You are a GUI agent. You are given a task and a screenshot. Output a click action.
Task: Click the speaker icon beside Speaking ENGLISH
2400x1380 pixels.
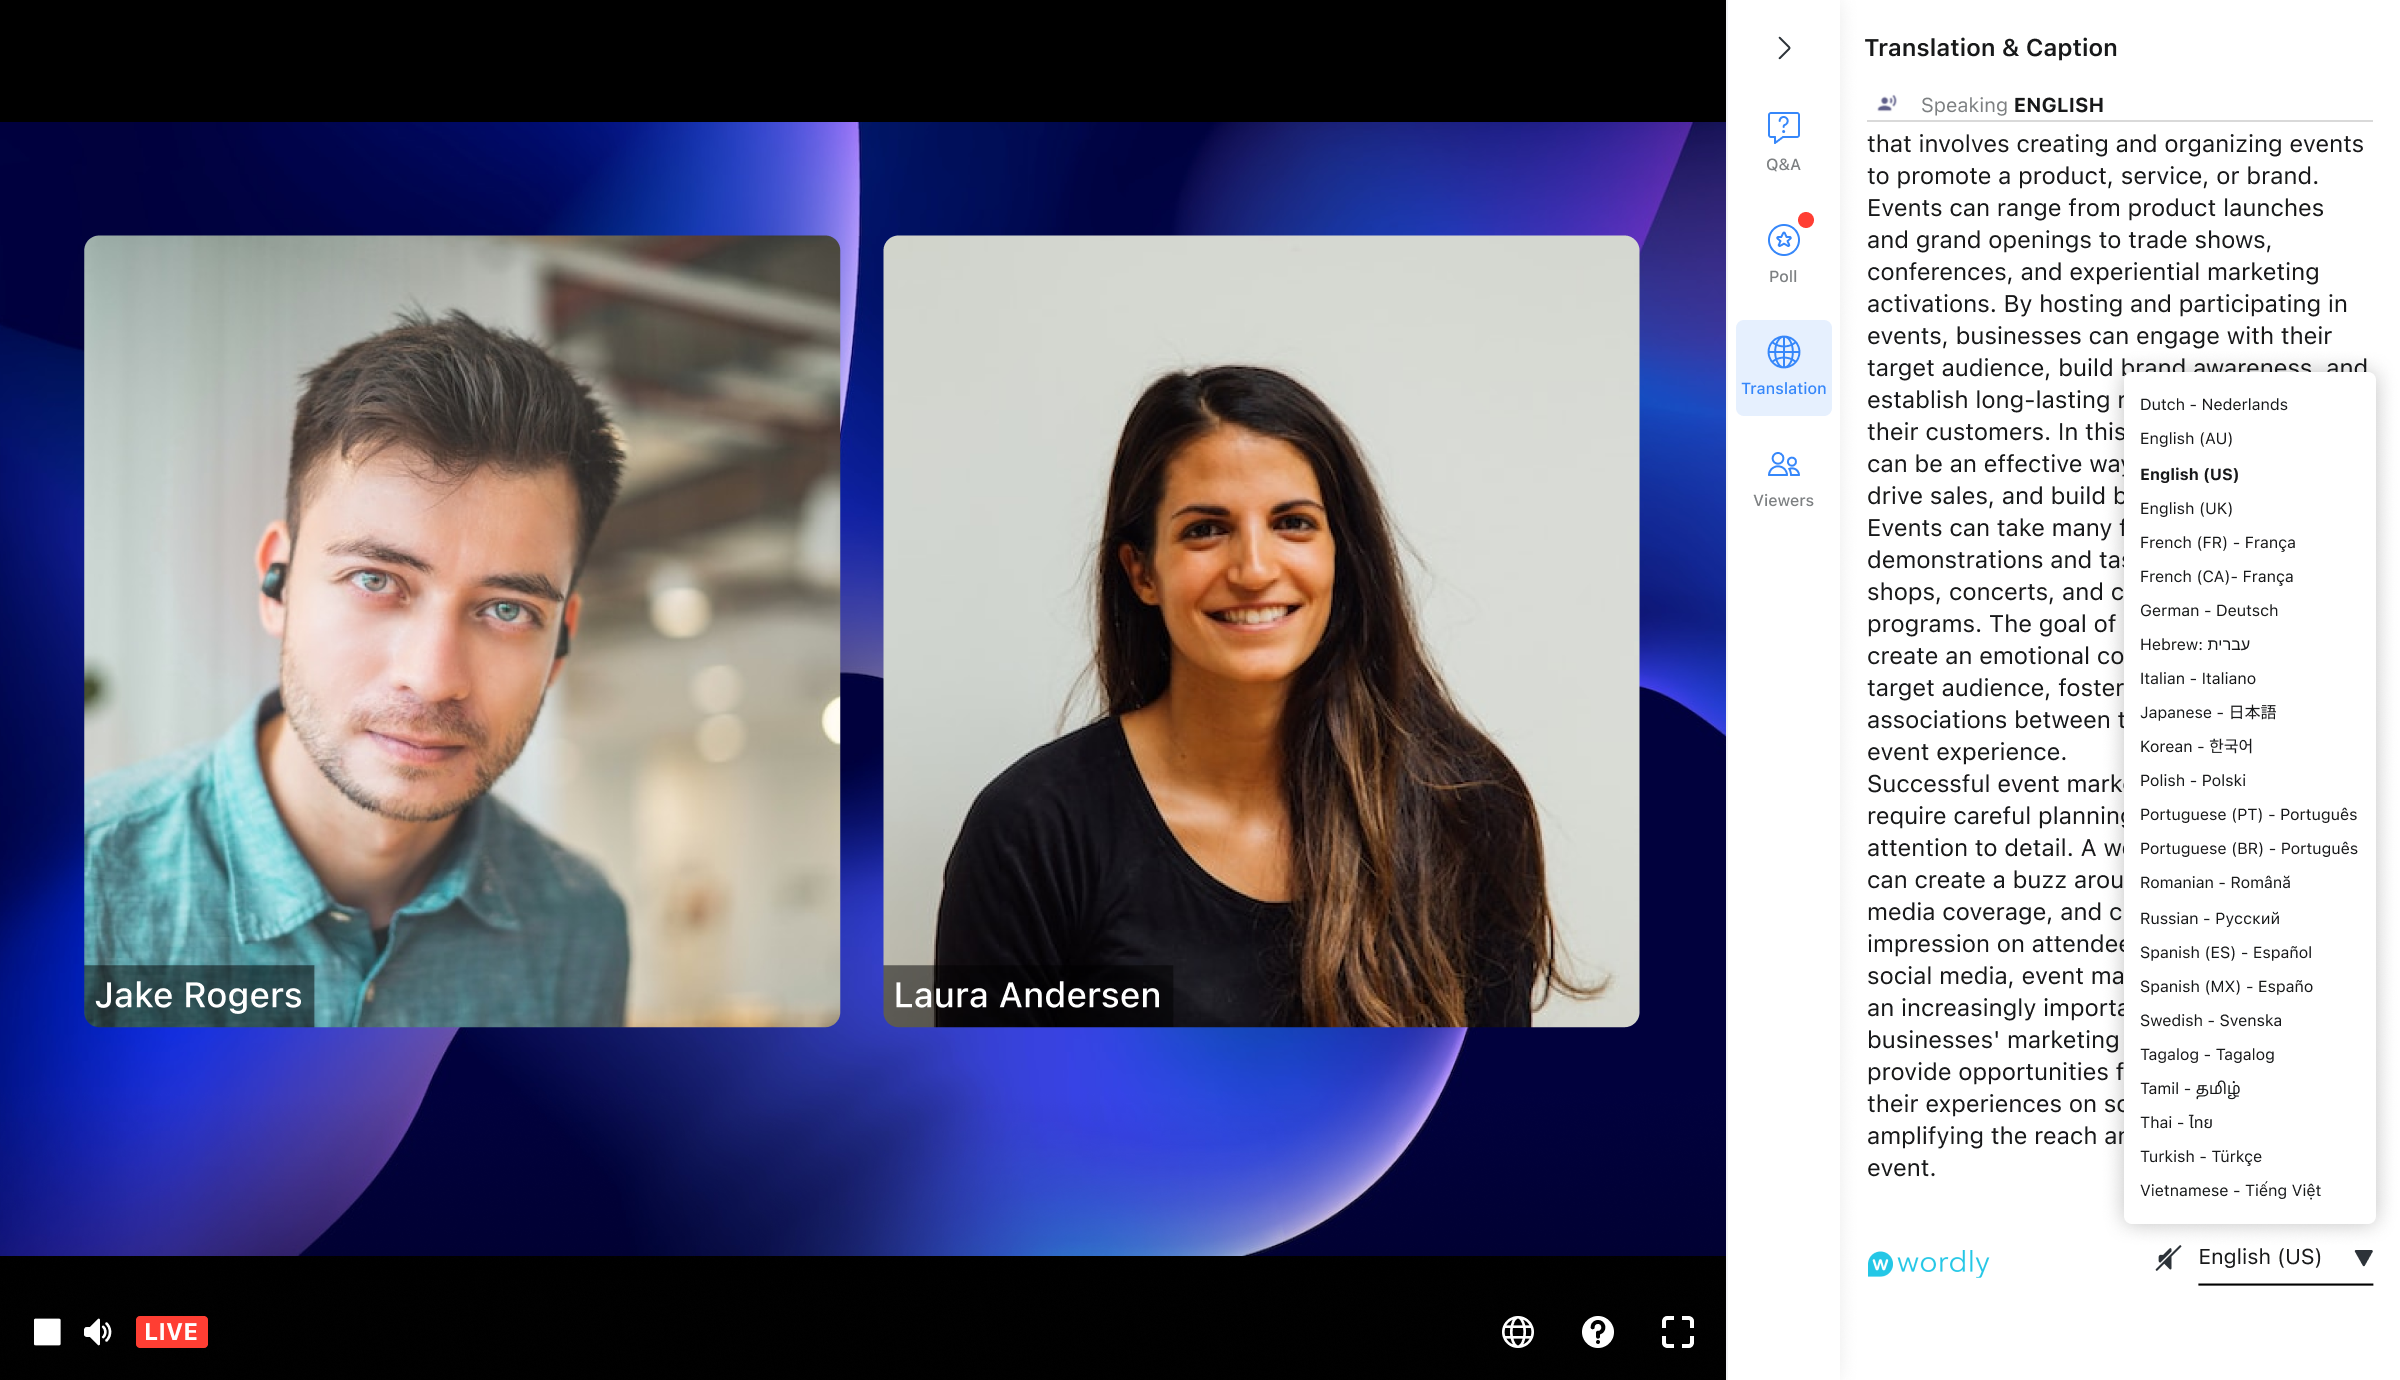1887,103
